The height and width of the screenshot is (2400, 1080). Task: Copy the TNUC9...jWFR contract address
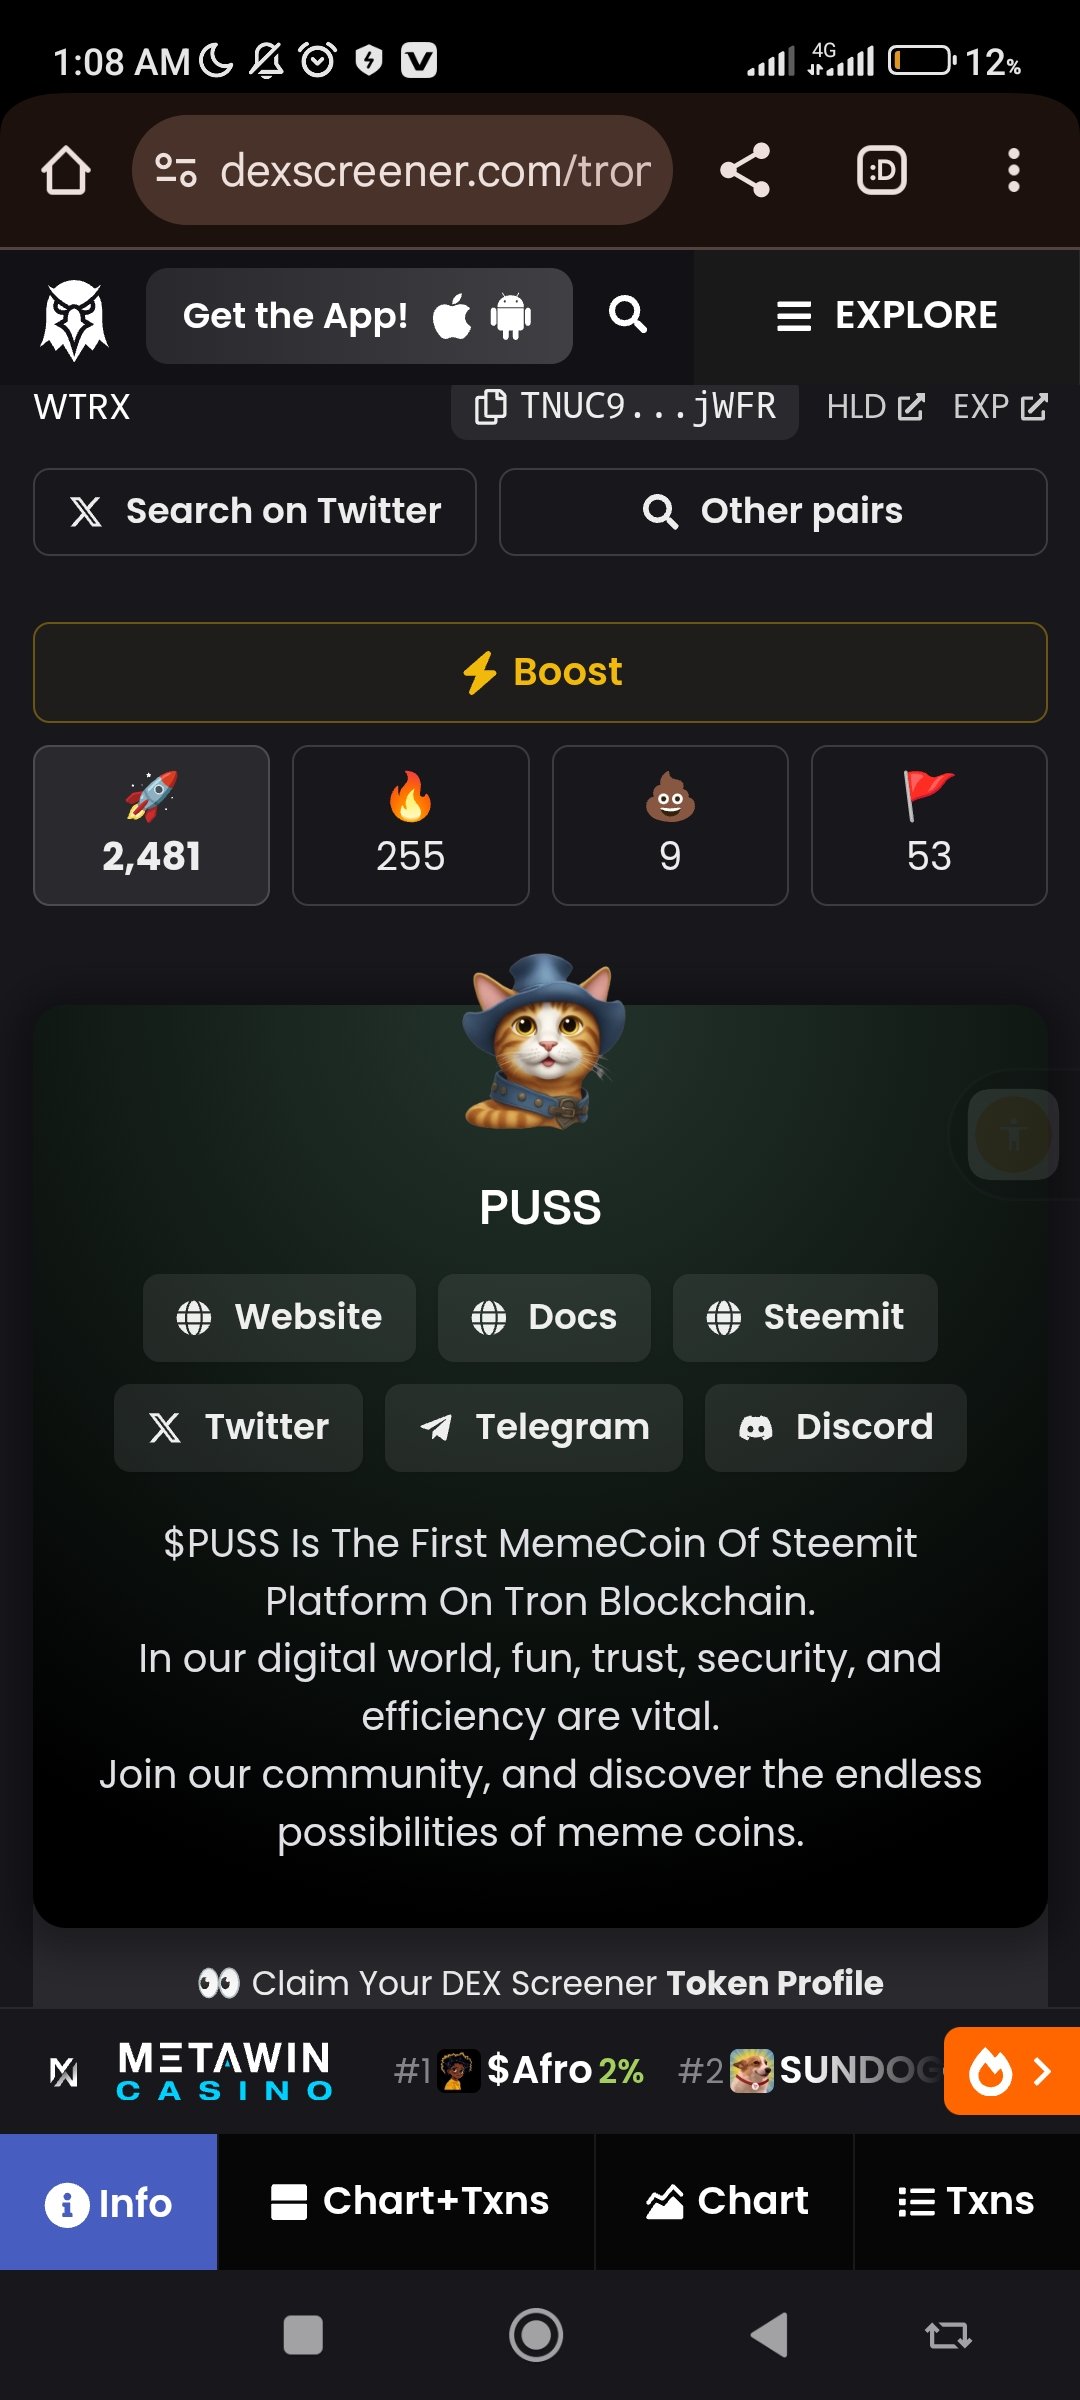point(625,407)
